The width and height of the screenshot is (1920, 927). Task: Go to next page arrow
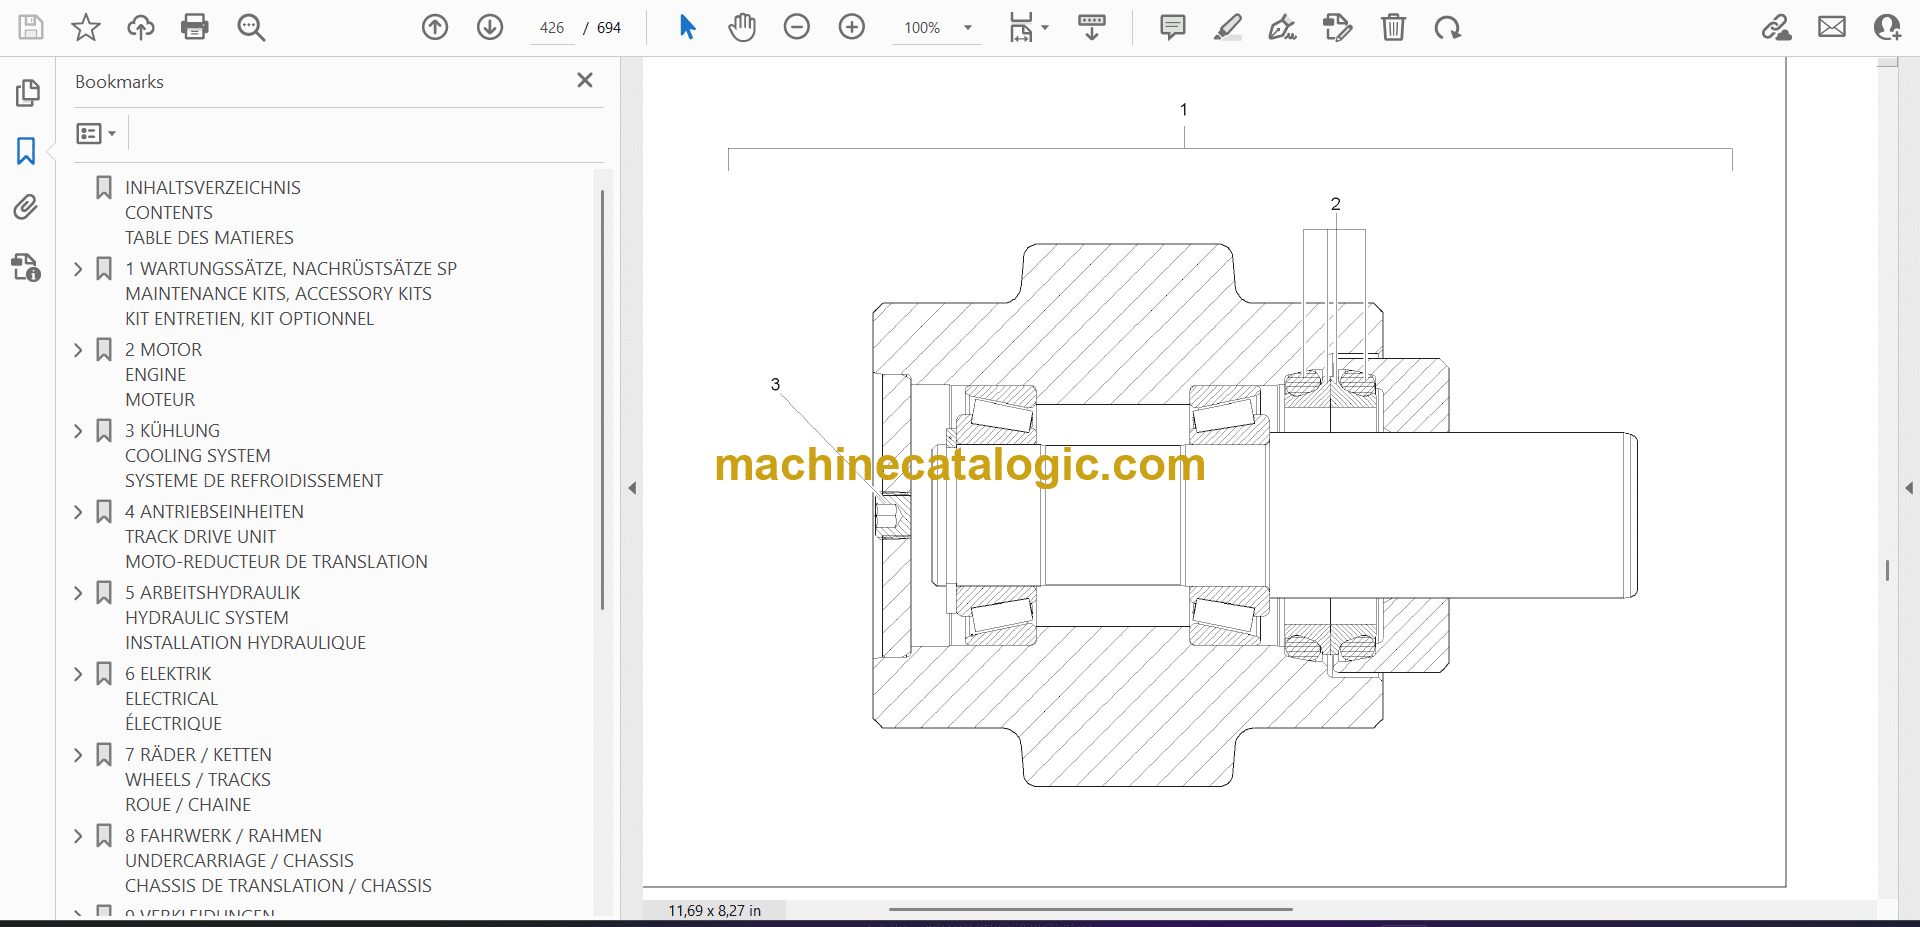490,27
